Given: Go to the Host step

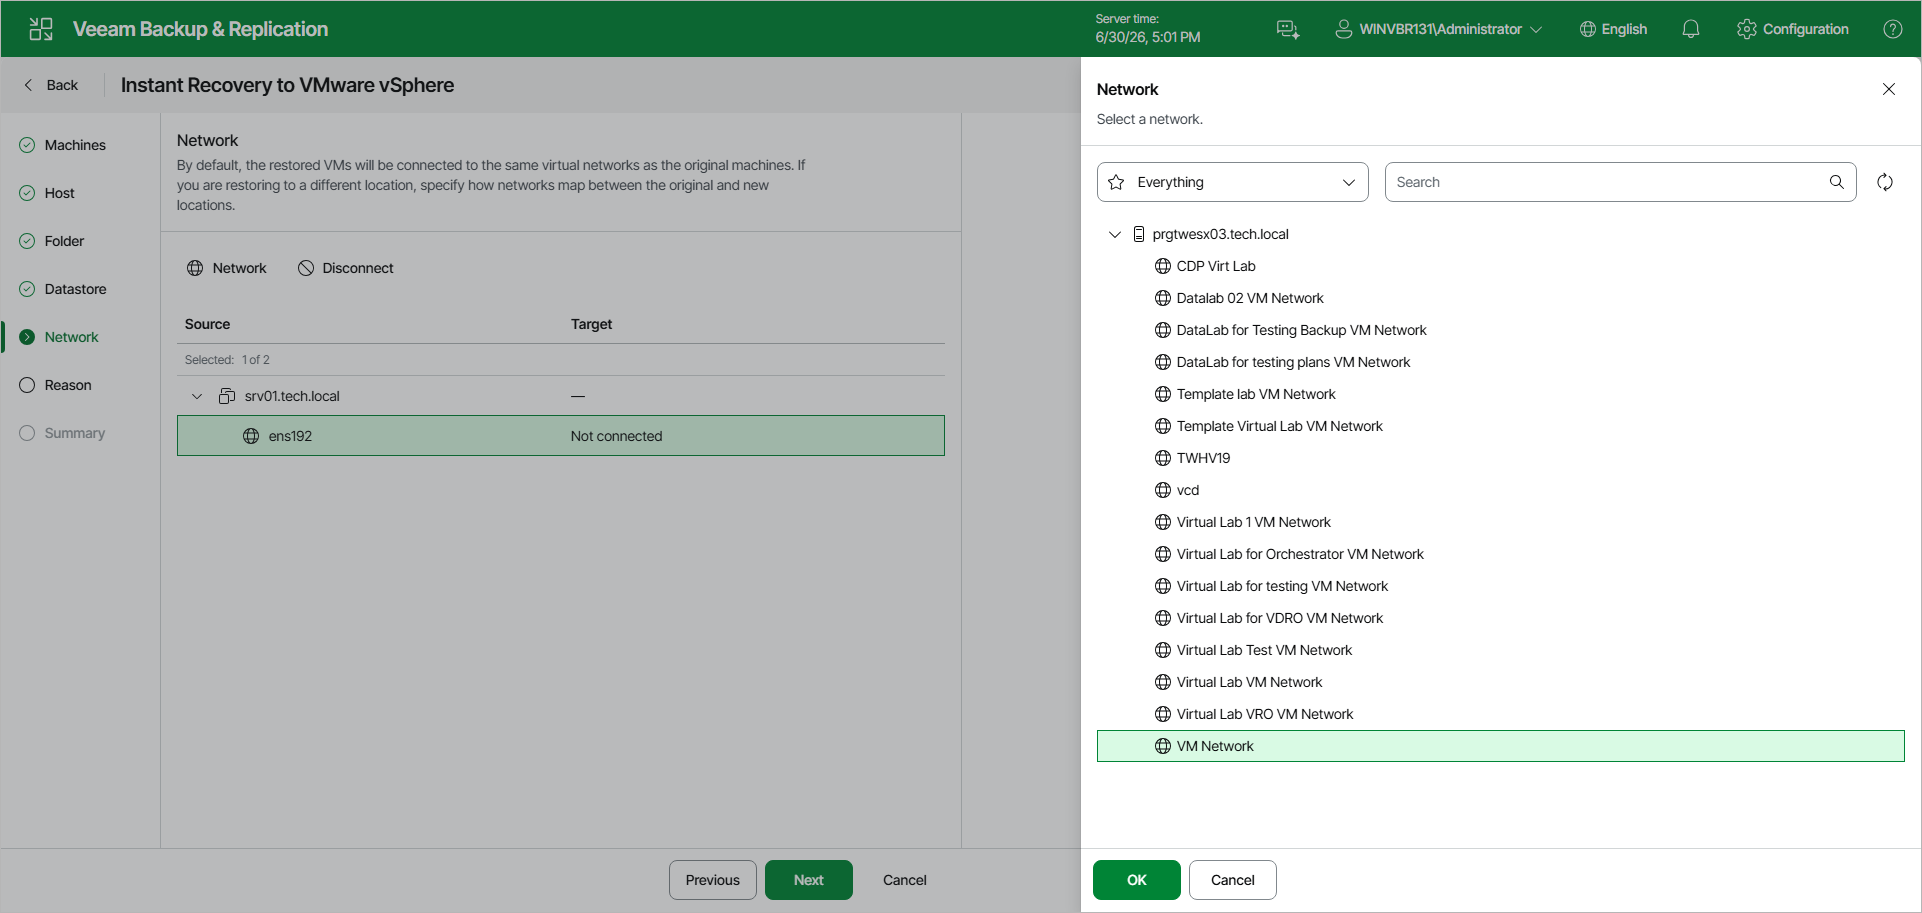Looking at the screenshot, I should (47, 193).
